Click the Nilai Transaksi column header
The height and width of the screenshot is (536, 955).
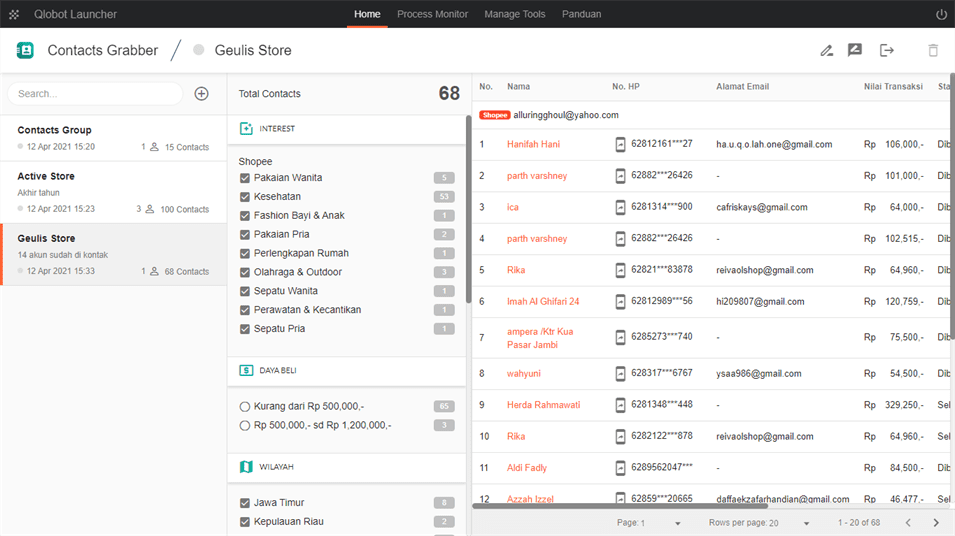tap(893, 86)
